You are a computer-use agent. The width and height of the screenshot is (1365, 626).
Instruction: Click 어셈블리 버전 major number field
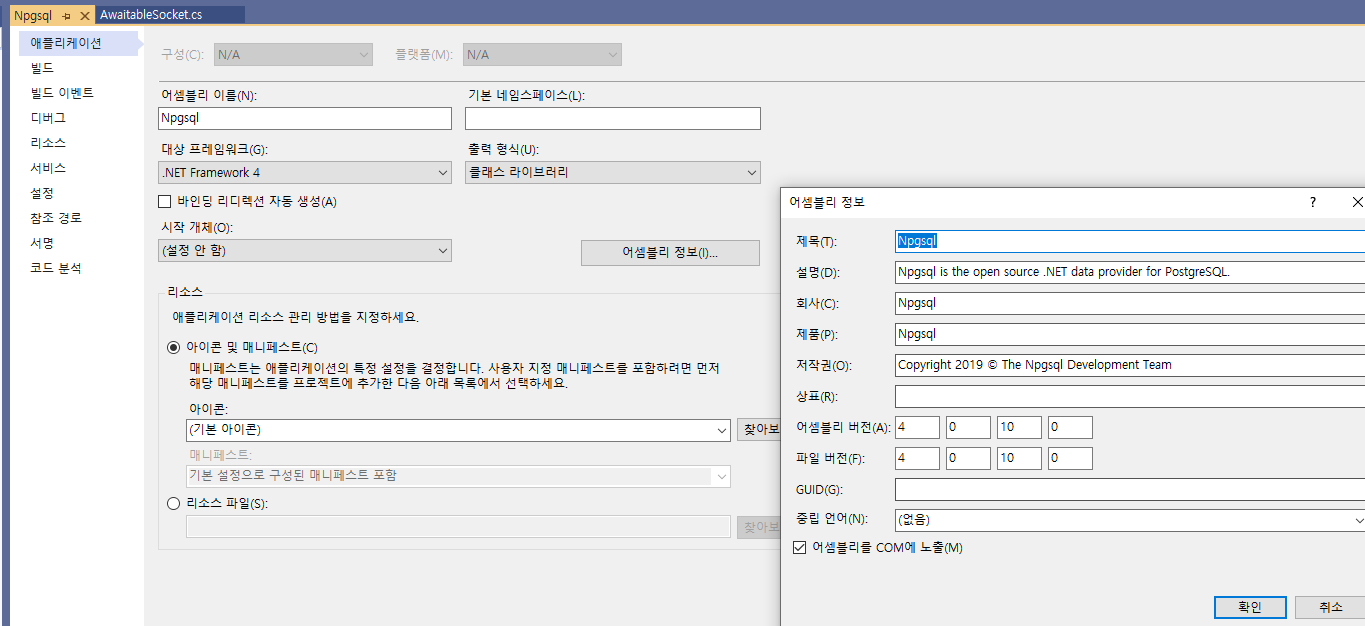pyautogui.click(x=917, y=427)
